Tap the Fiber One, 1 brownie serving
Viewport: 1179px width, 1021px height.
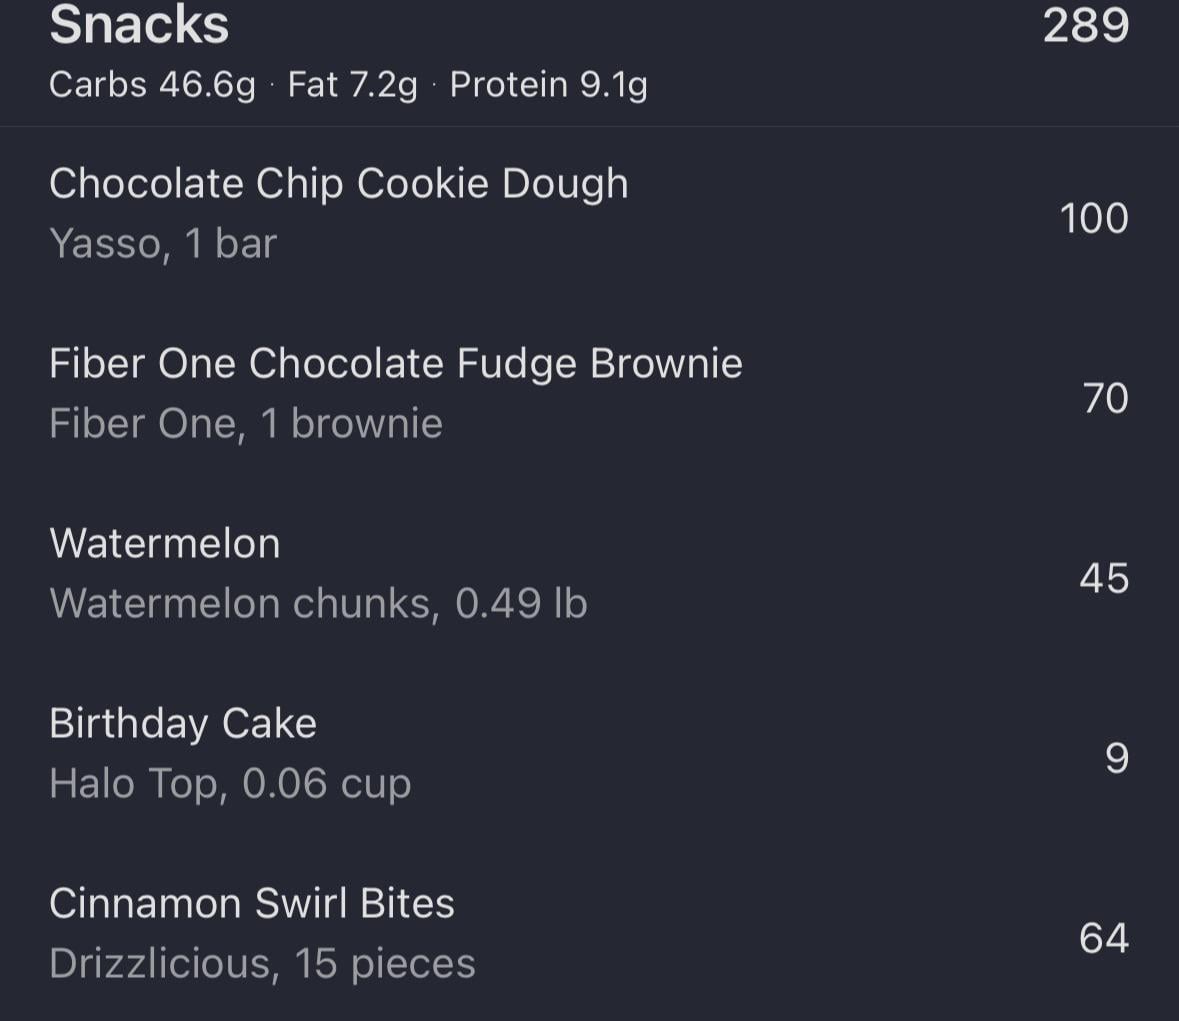pyautogui.click(x=246, y=424)
